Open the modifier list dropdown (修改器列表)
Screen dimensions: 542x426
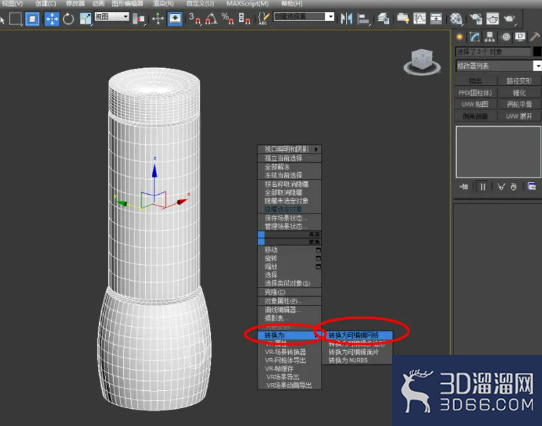498,66
